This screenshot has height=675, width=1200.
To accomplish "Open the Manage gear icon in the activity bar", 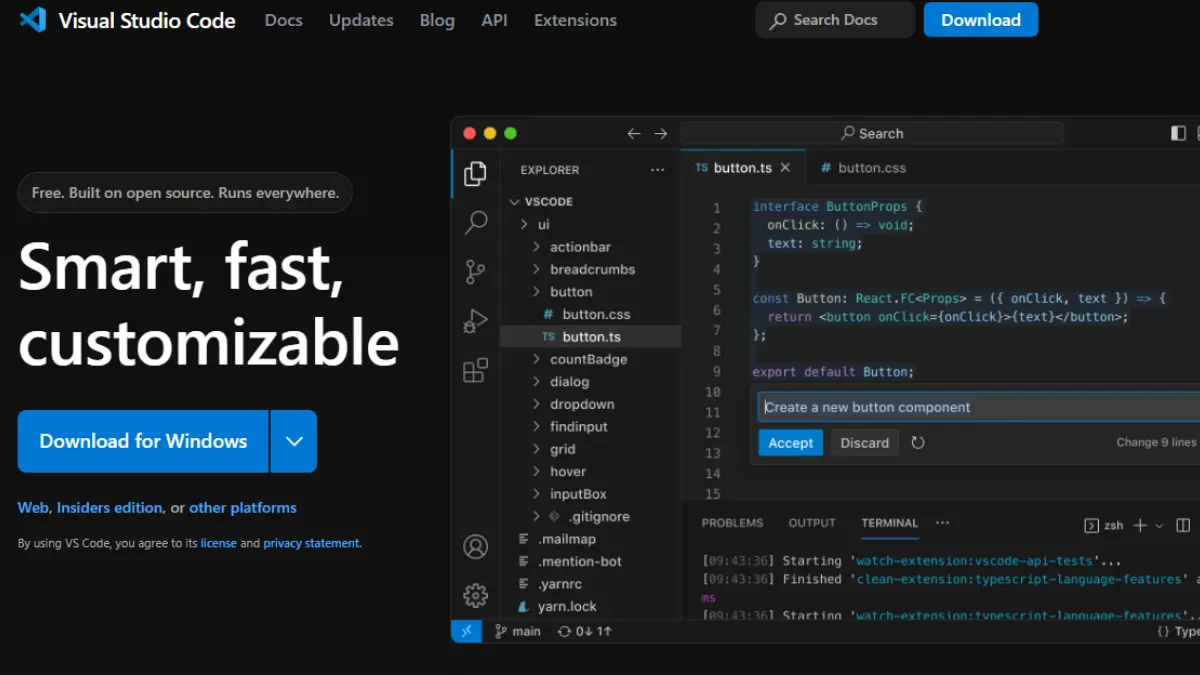I will click(476, 595).
